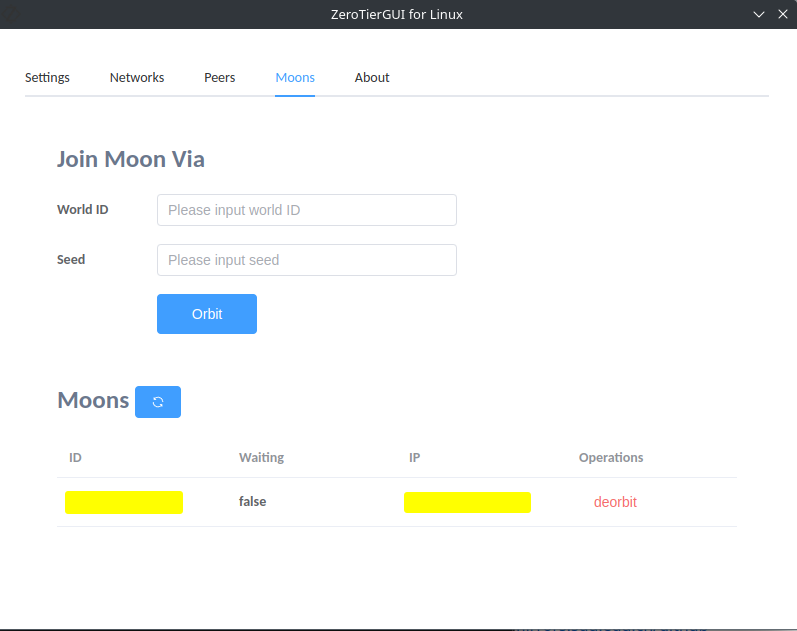Click the Waiting column header

[261, 458]
